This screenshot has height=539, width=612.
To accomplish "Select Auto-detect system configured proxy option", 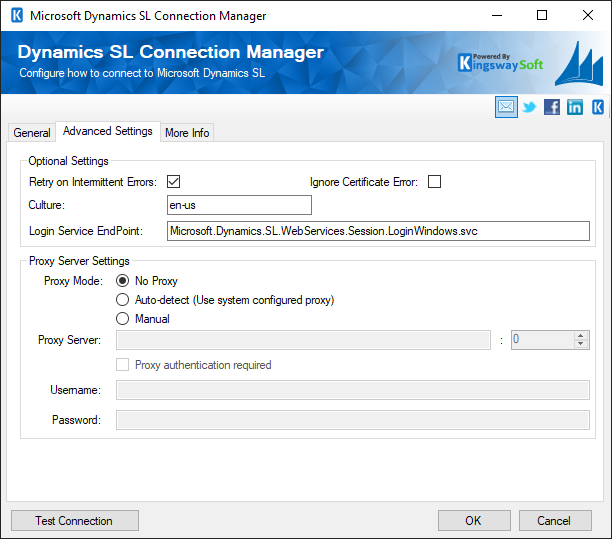I will [123, 300].
